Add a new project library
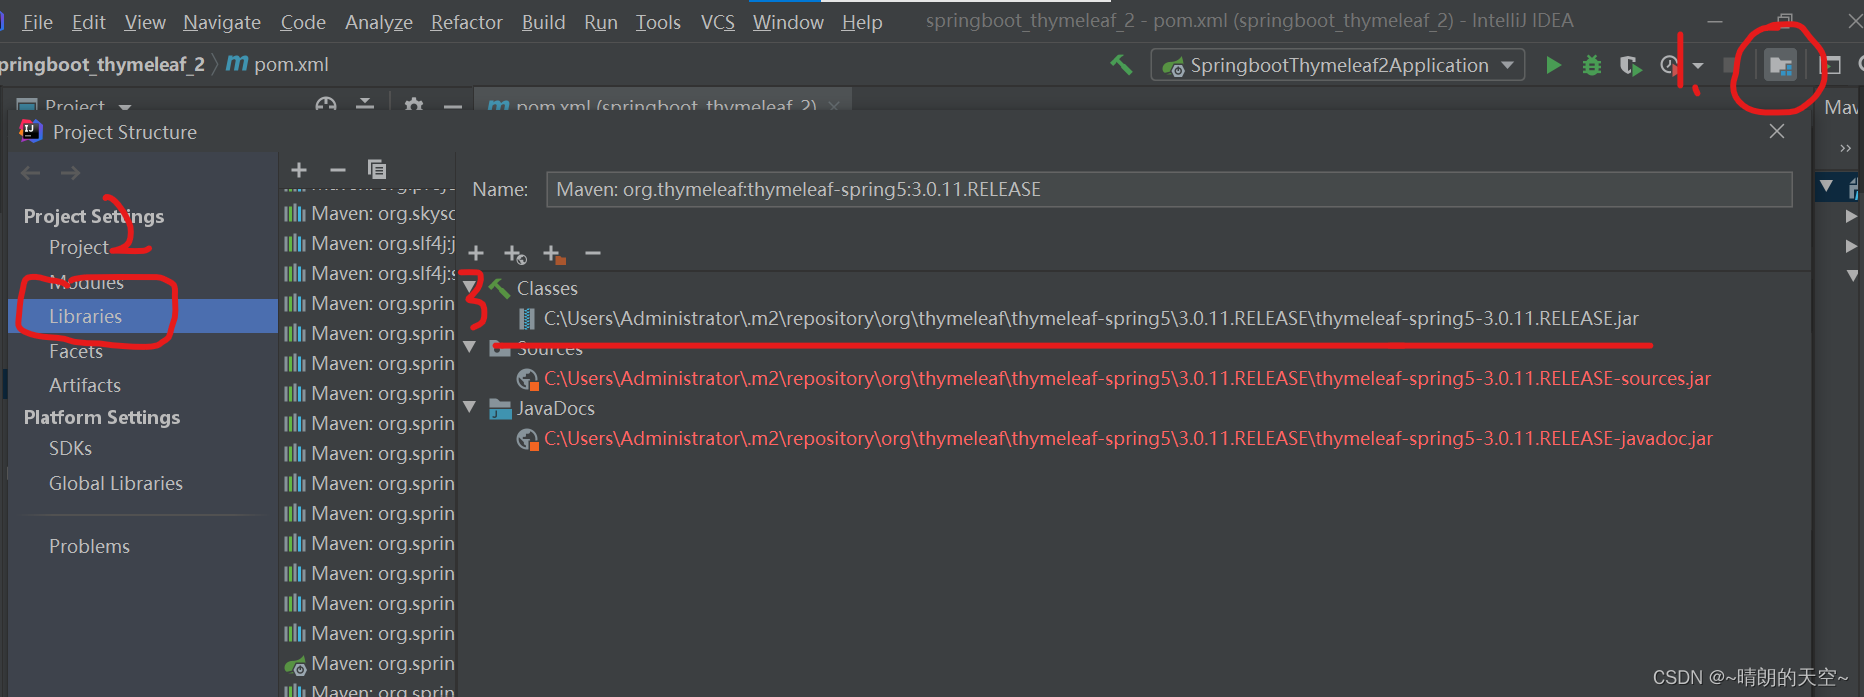Image resolution: width=1864 pixels, height=697 pixels. [x=298, y=170]
